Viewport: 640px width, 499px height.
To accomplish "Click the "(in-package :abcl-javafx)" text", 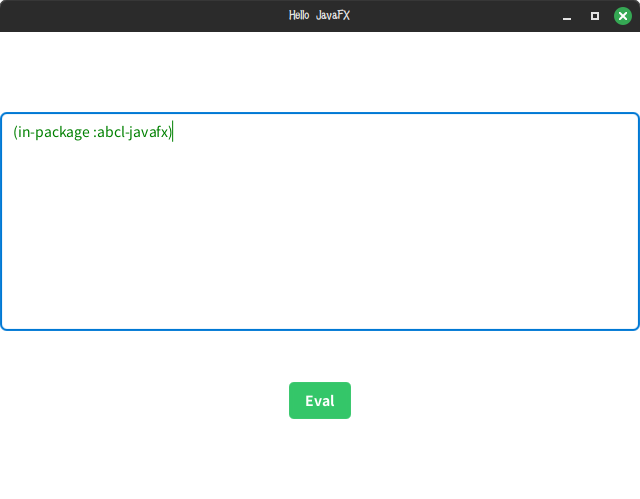I will [x=93, y=132].
